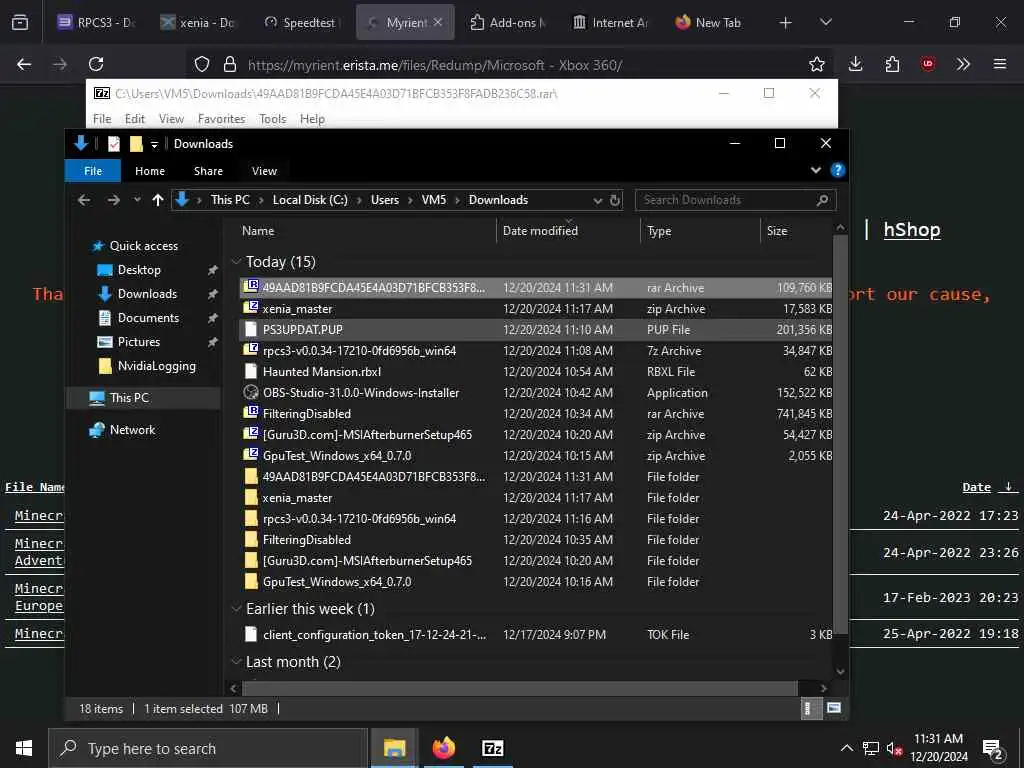Open Firefox tab overview icon at far left
This screenshot has width=1024, height=768.
tap(20, 23)
